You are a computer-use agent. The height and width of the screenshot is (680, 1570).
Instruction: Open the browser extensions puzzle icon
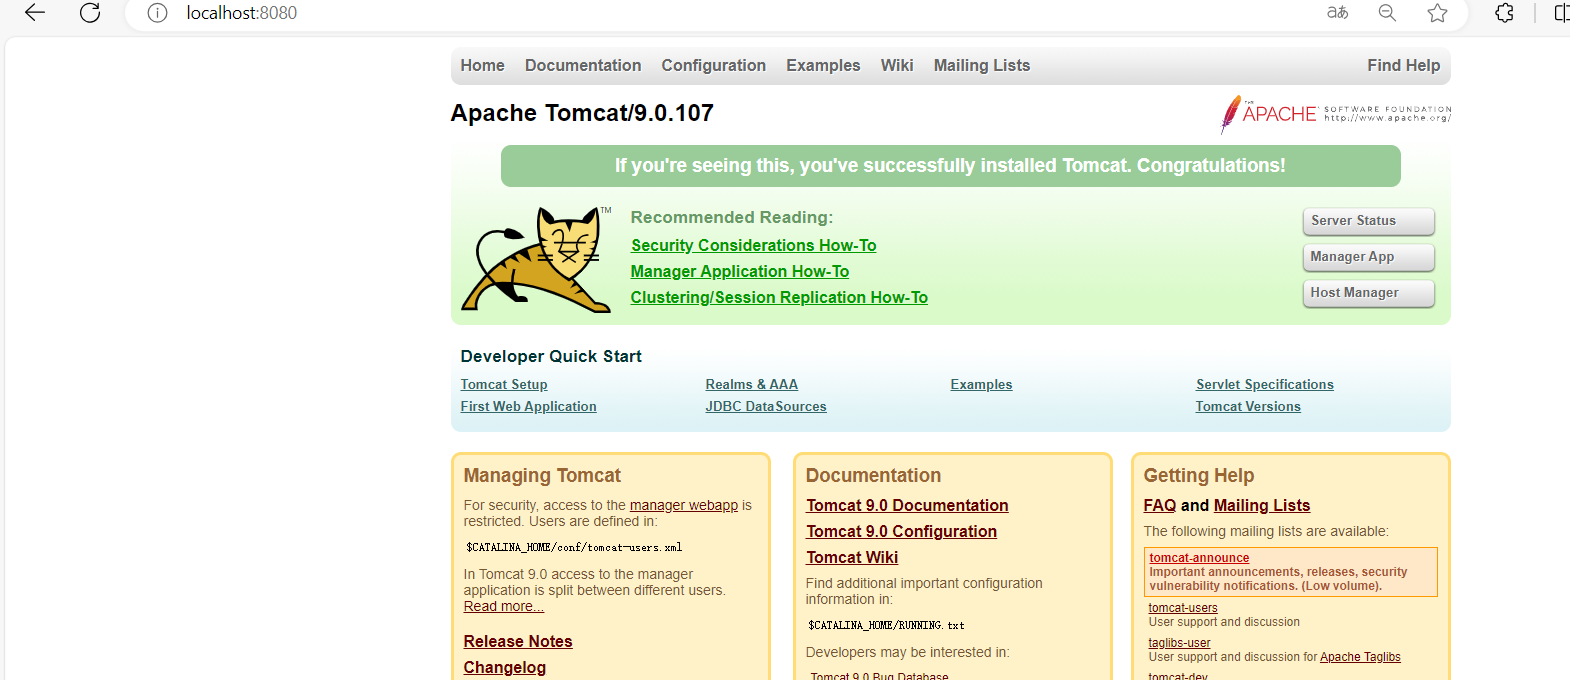click(x=1504, y=13)
